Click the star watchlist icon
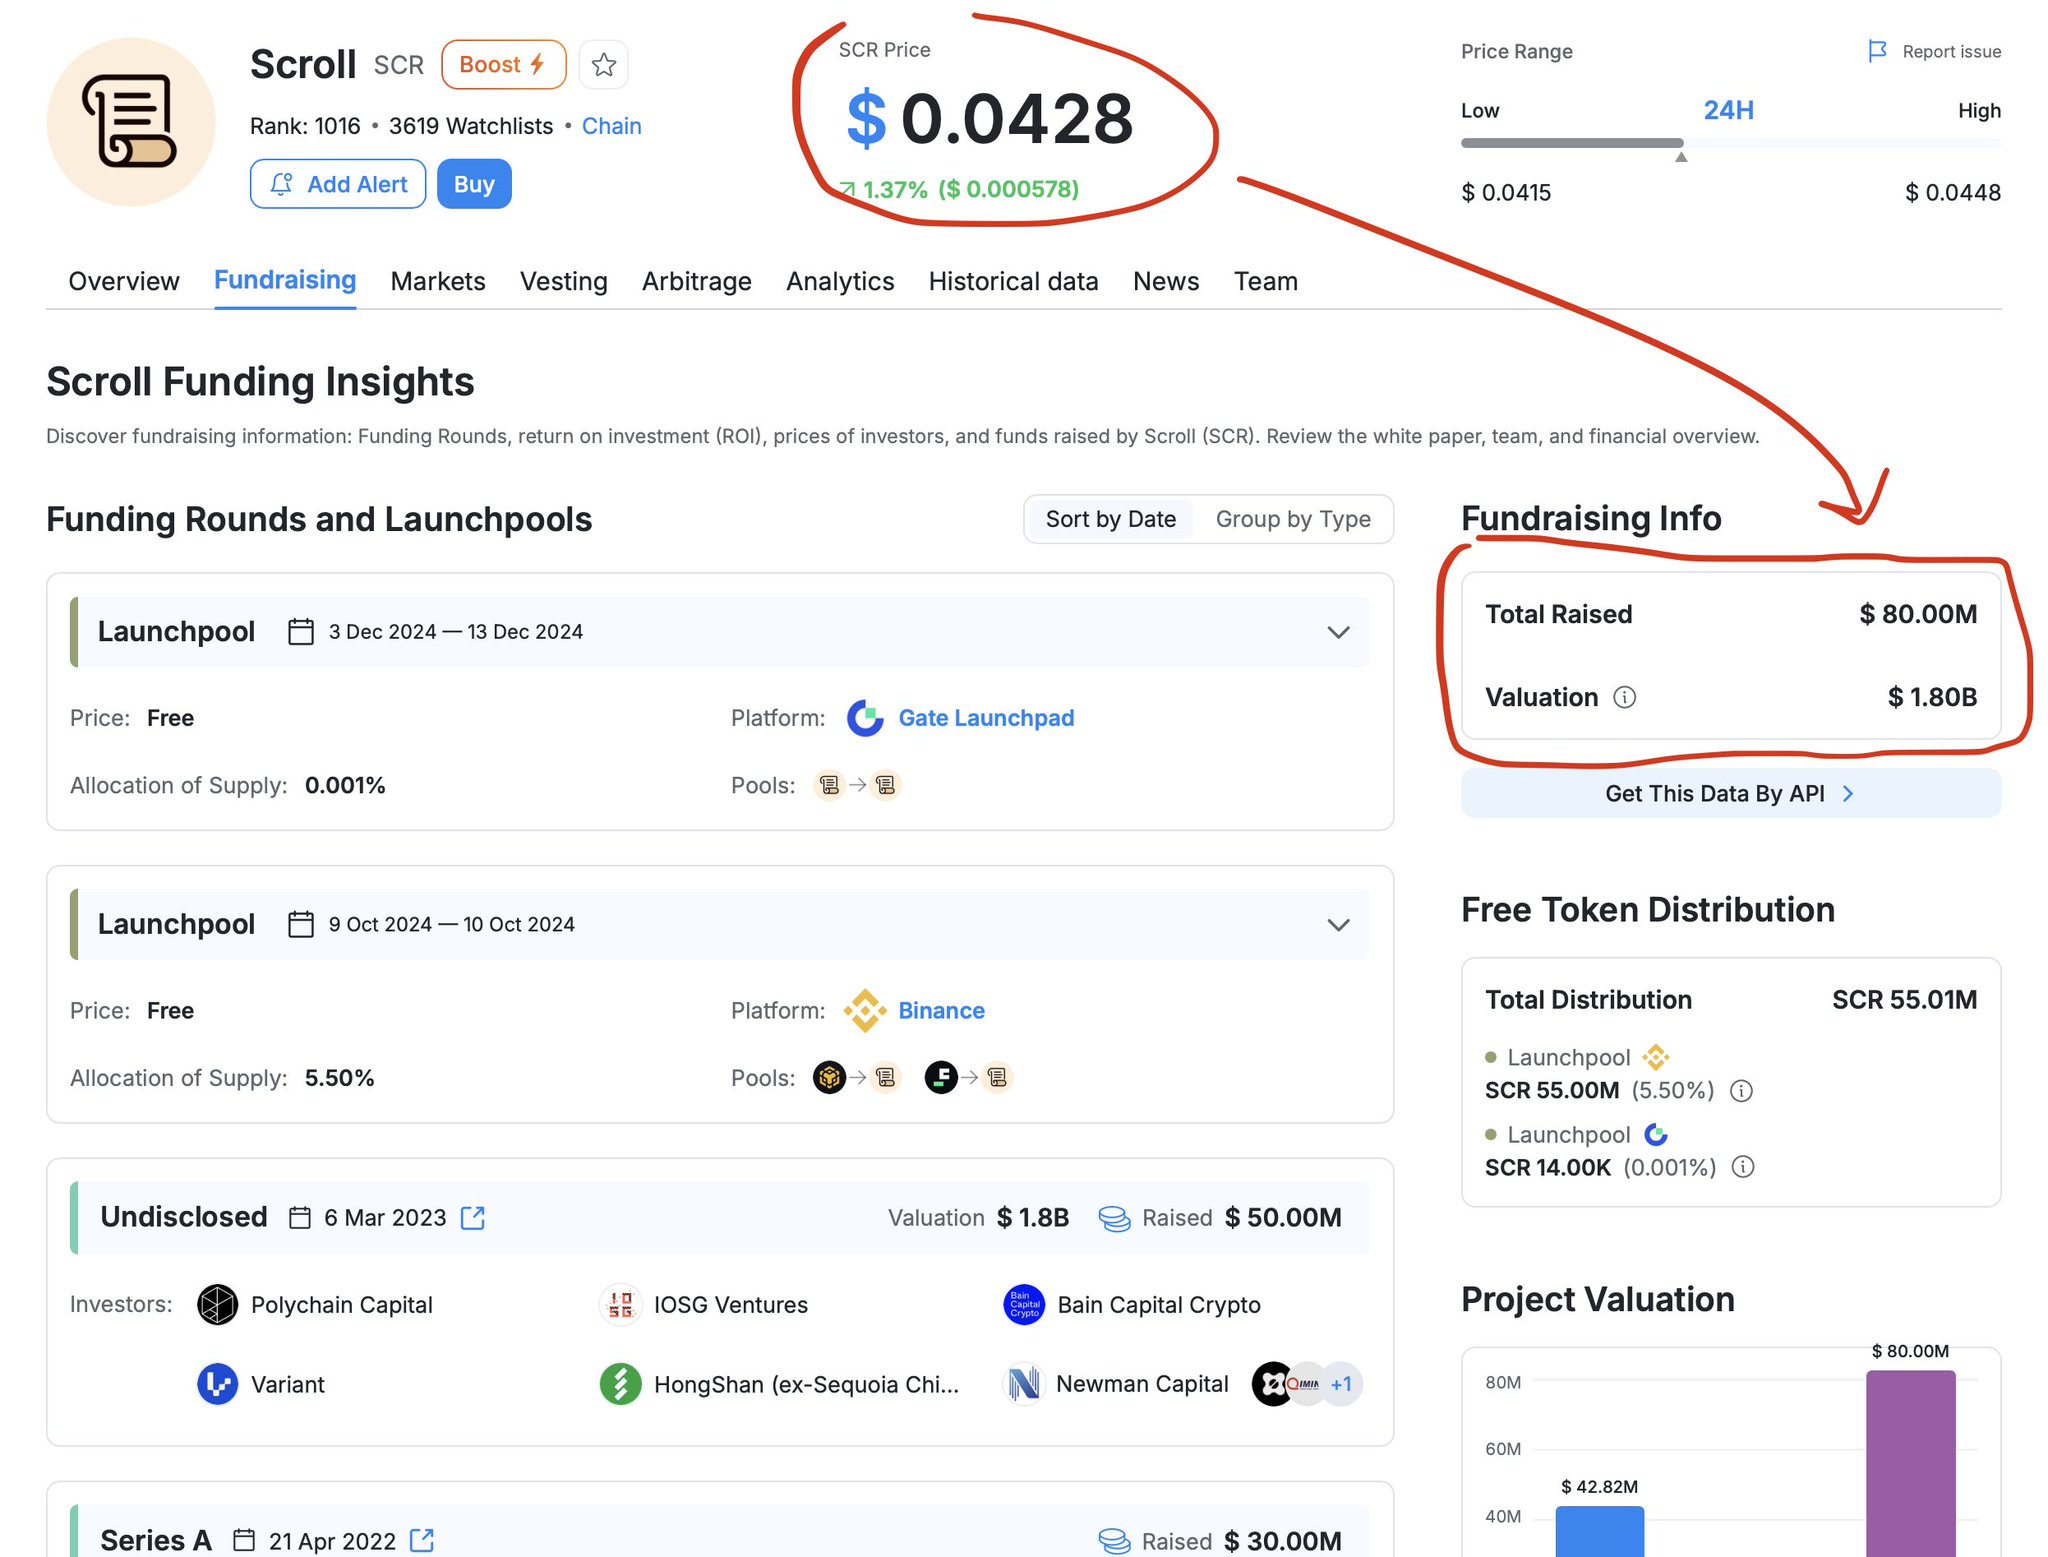Image resolution: width=2048 pixels, height=1557 pixels. pos(603,65)
